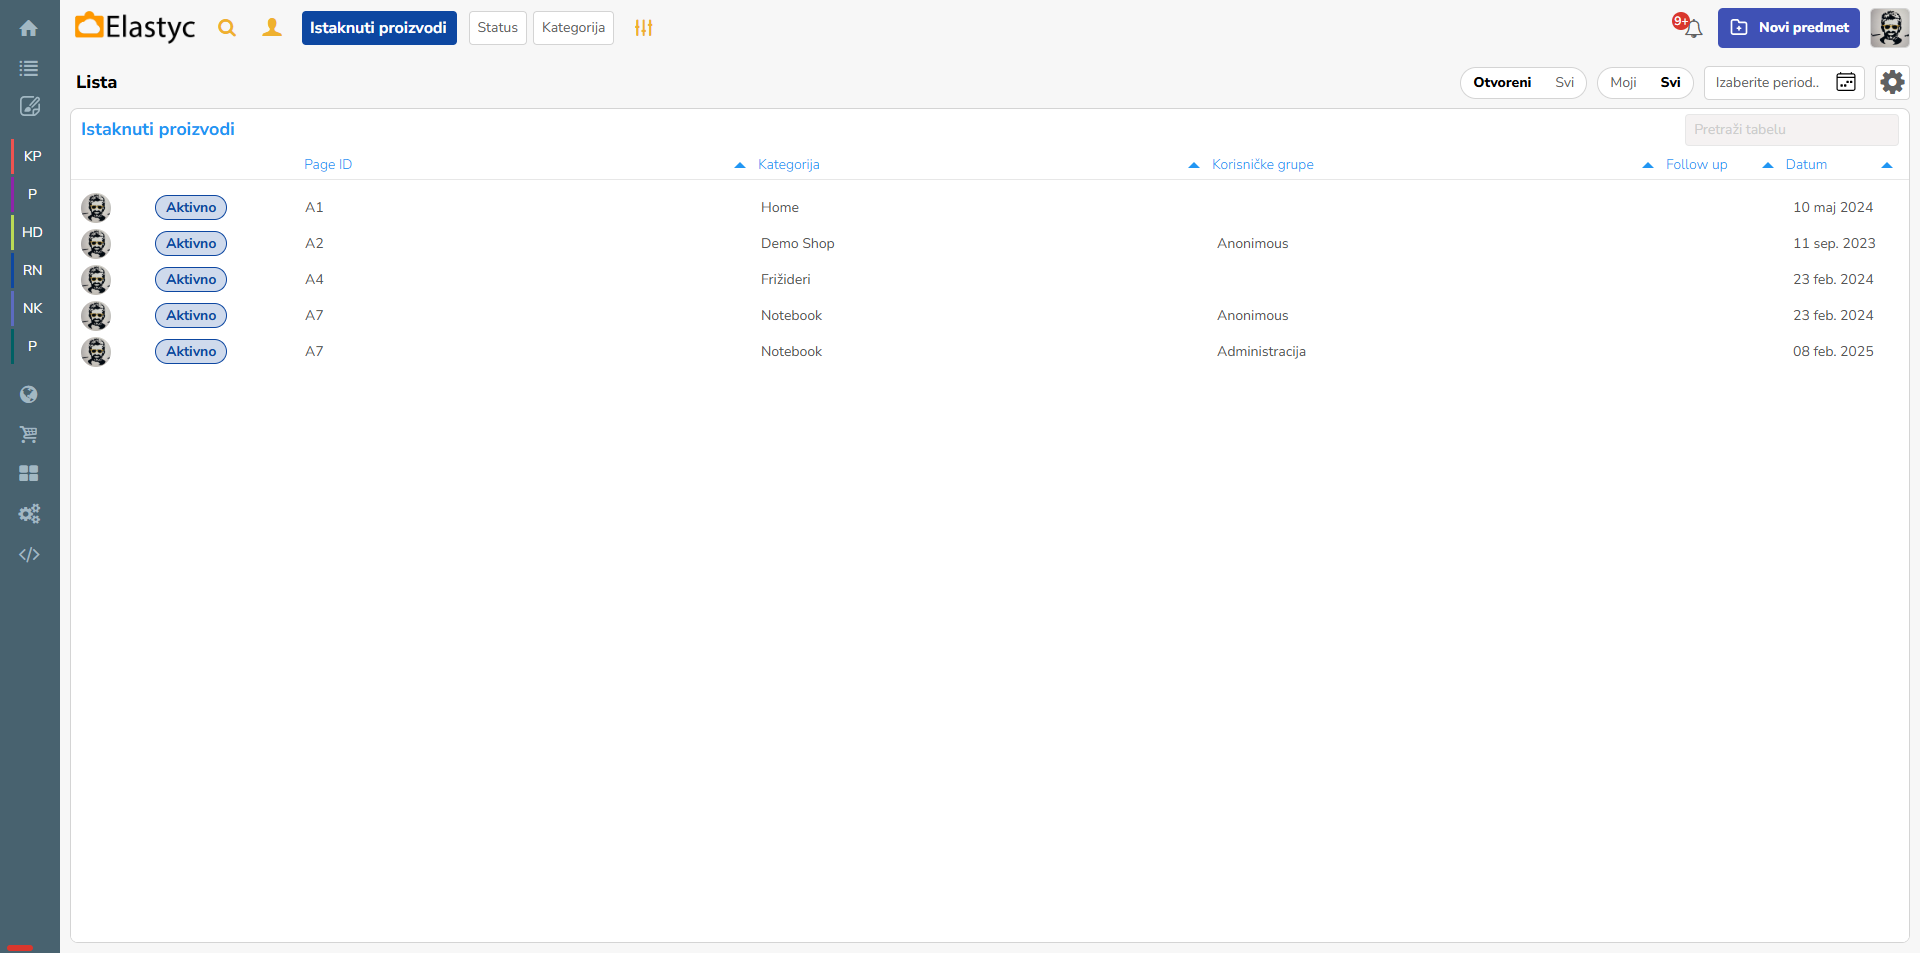Screen dimensions: 1920x953
Task: Switch filter to Otvoreni
Action: [1501, 82]
